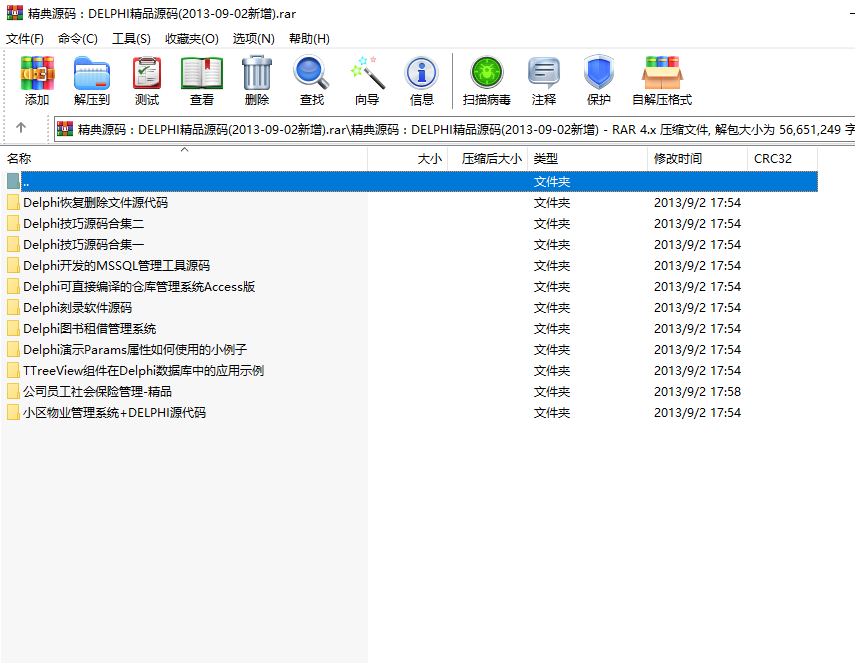Viewport: 855px width, 663px height.
Task: Open the Find (查找) magnifier tool
Action: point(312,80)
